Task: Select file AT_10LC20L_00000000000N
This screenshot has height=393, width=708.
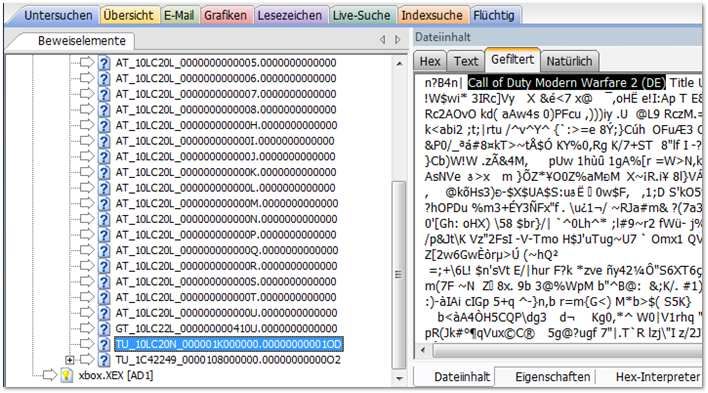Action: (x=226, y=219)
